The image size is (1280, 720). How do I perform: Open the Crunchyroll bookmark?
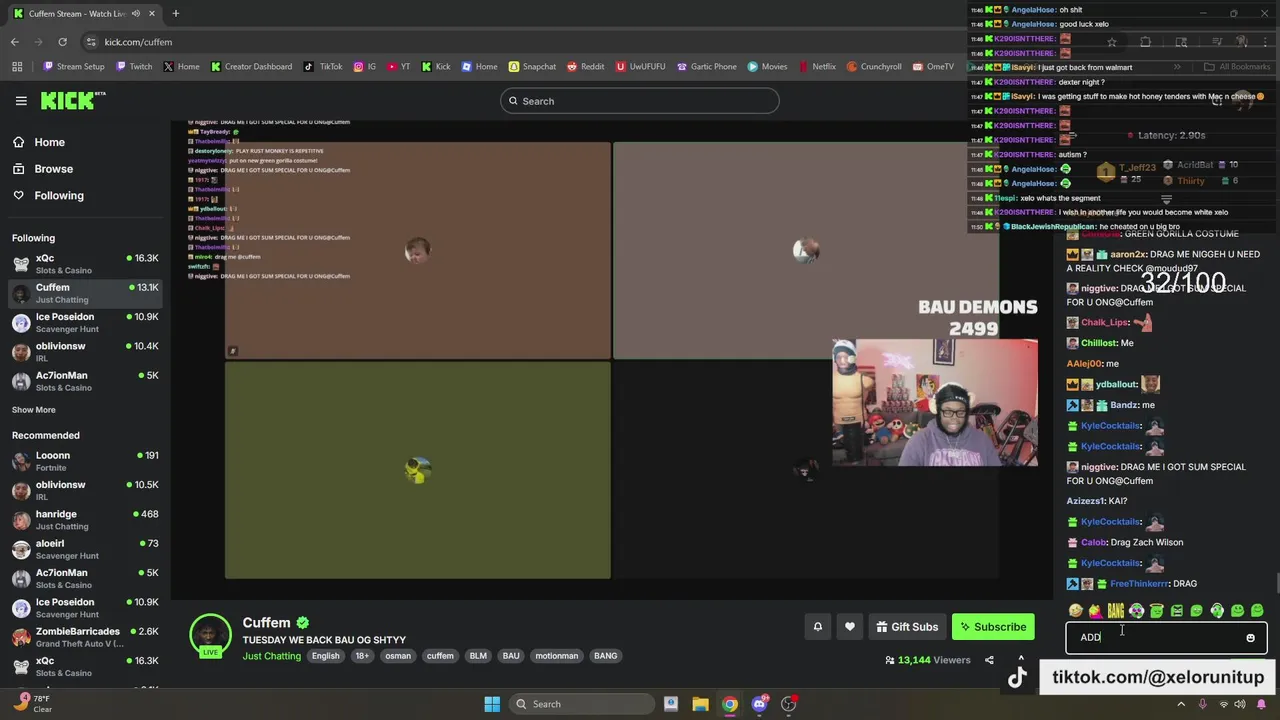point(874,67)
